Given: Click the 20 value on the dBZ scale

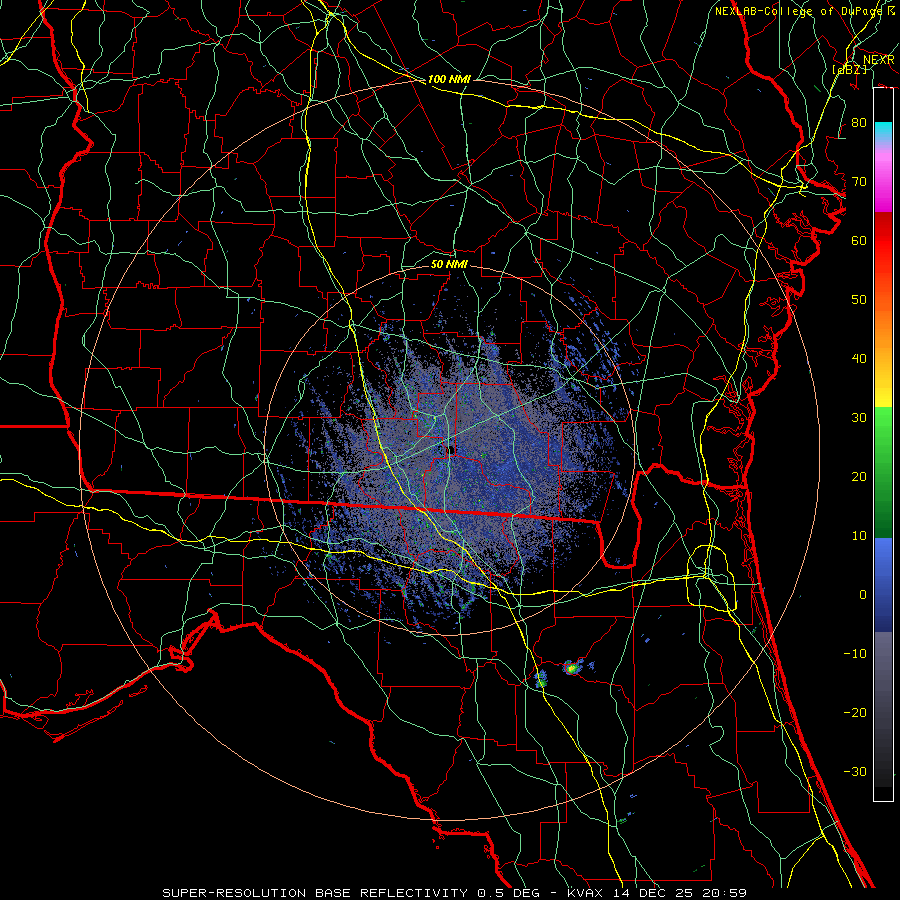Looking at the screenshot, I should pos(859,476).
